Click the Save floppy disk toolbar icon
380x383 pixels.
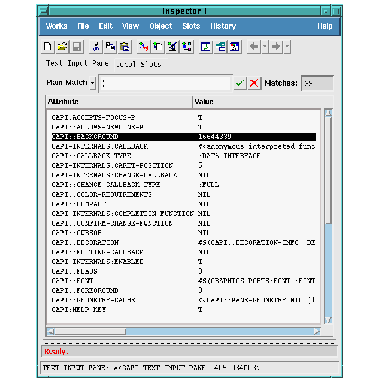coord(77,46)
